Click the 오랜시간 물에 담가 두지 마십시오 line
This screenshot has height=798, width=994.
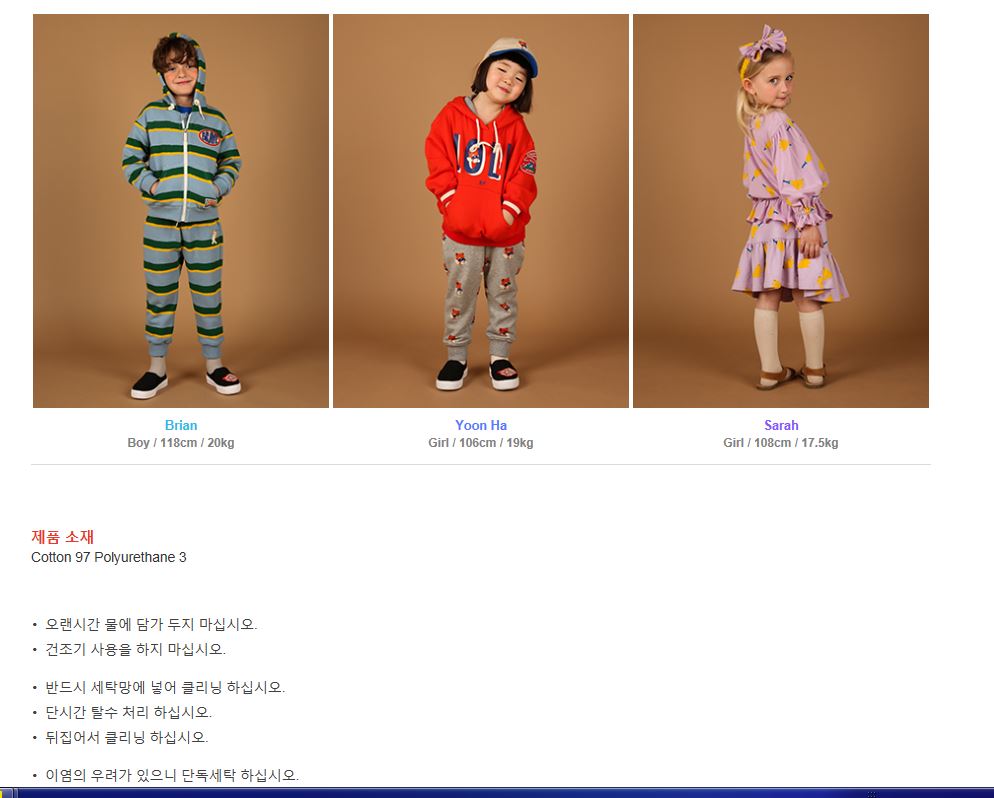[x=151, y=624]
